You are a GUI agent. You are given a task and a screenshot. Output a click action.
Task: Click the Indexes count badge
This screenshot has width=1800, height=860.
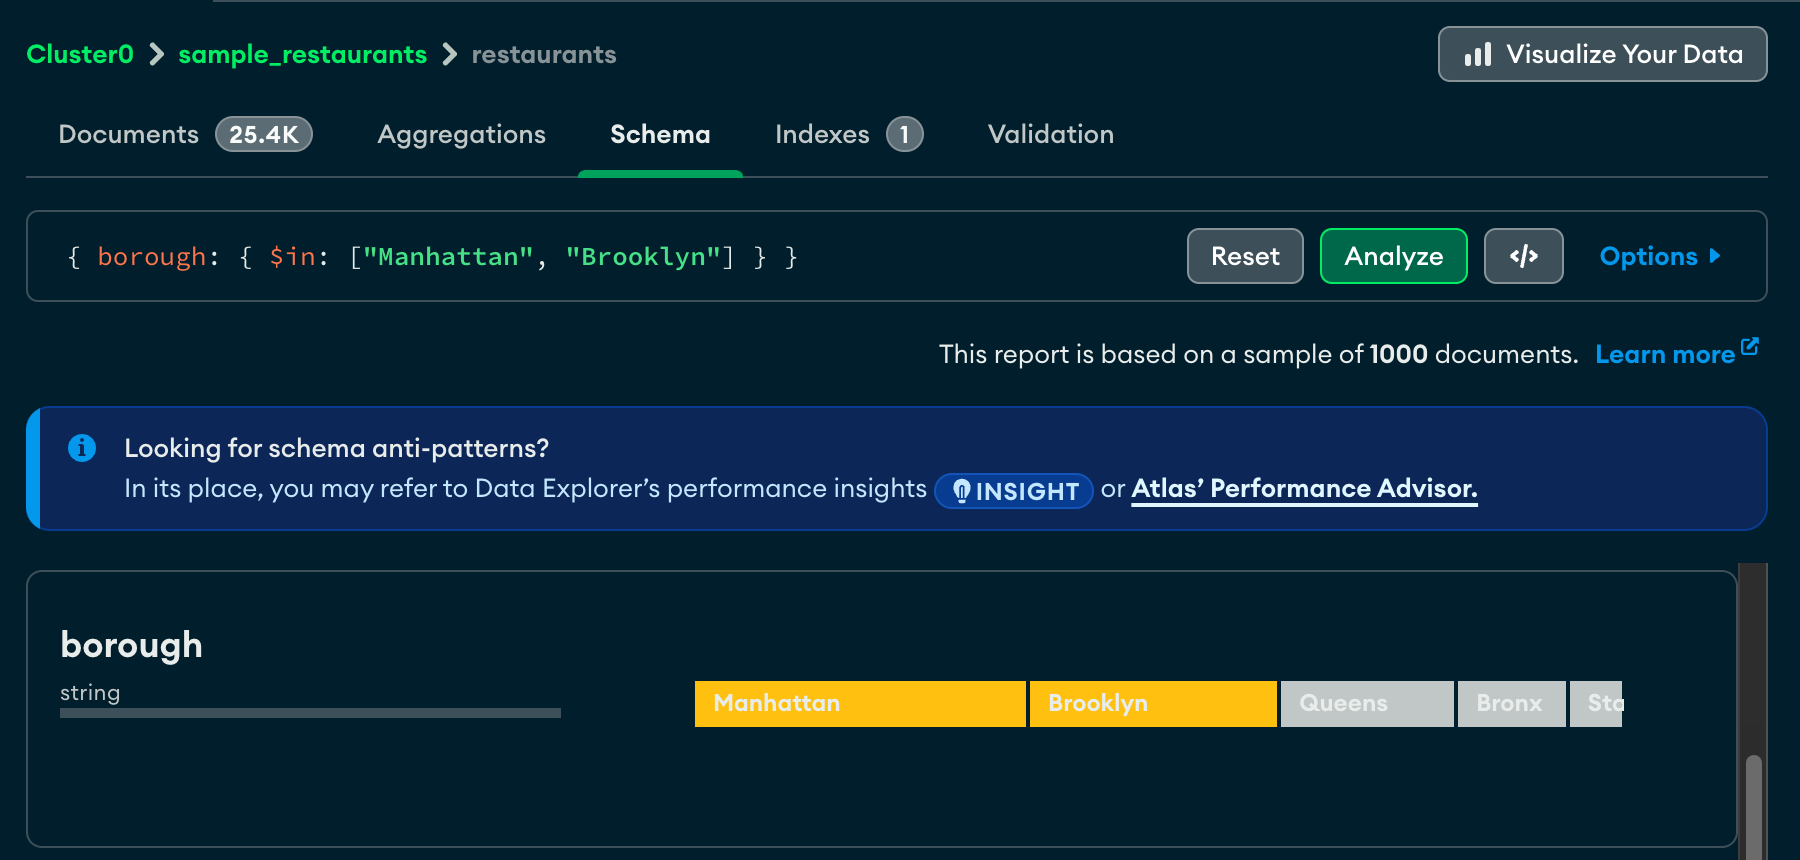(904, 134)
